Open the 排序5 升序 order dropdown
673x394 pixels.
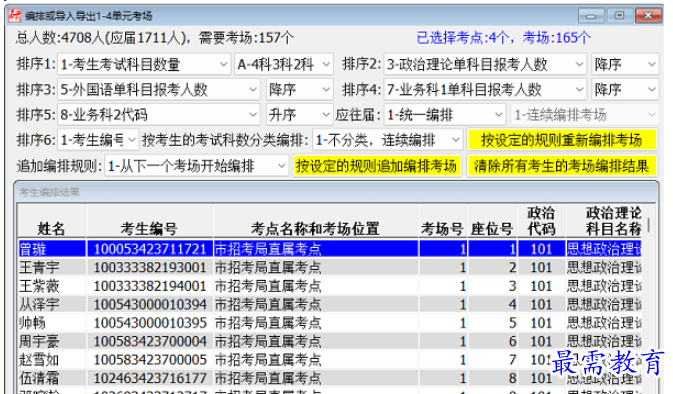click(300, 115)
